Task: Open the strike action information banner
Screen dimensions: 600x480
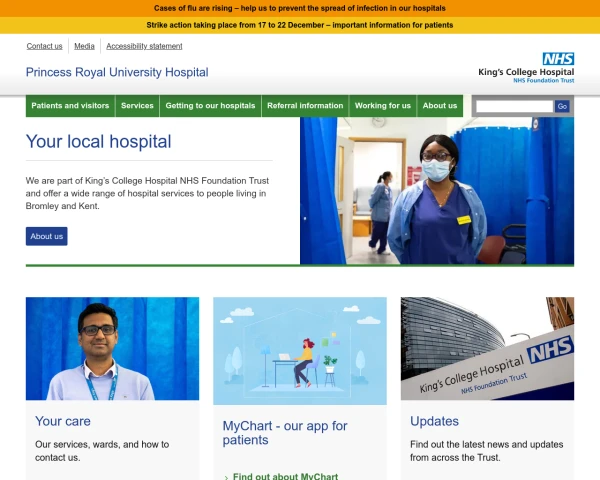Action: (300, 25)
